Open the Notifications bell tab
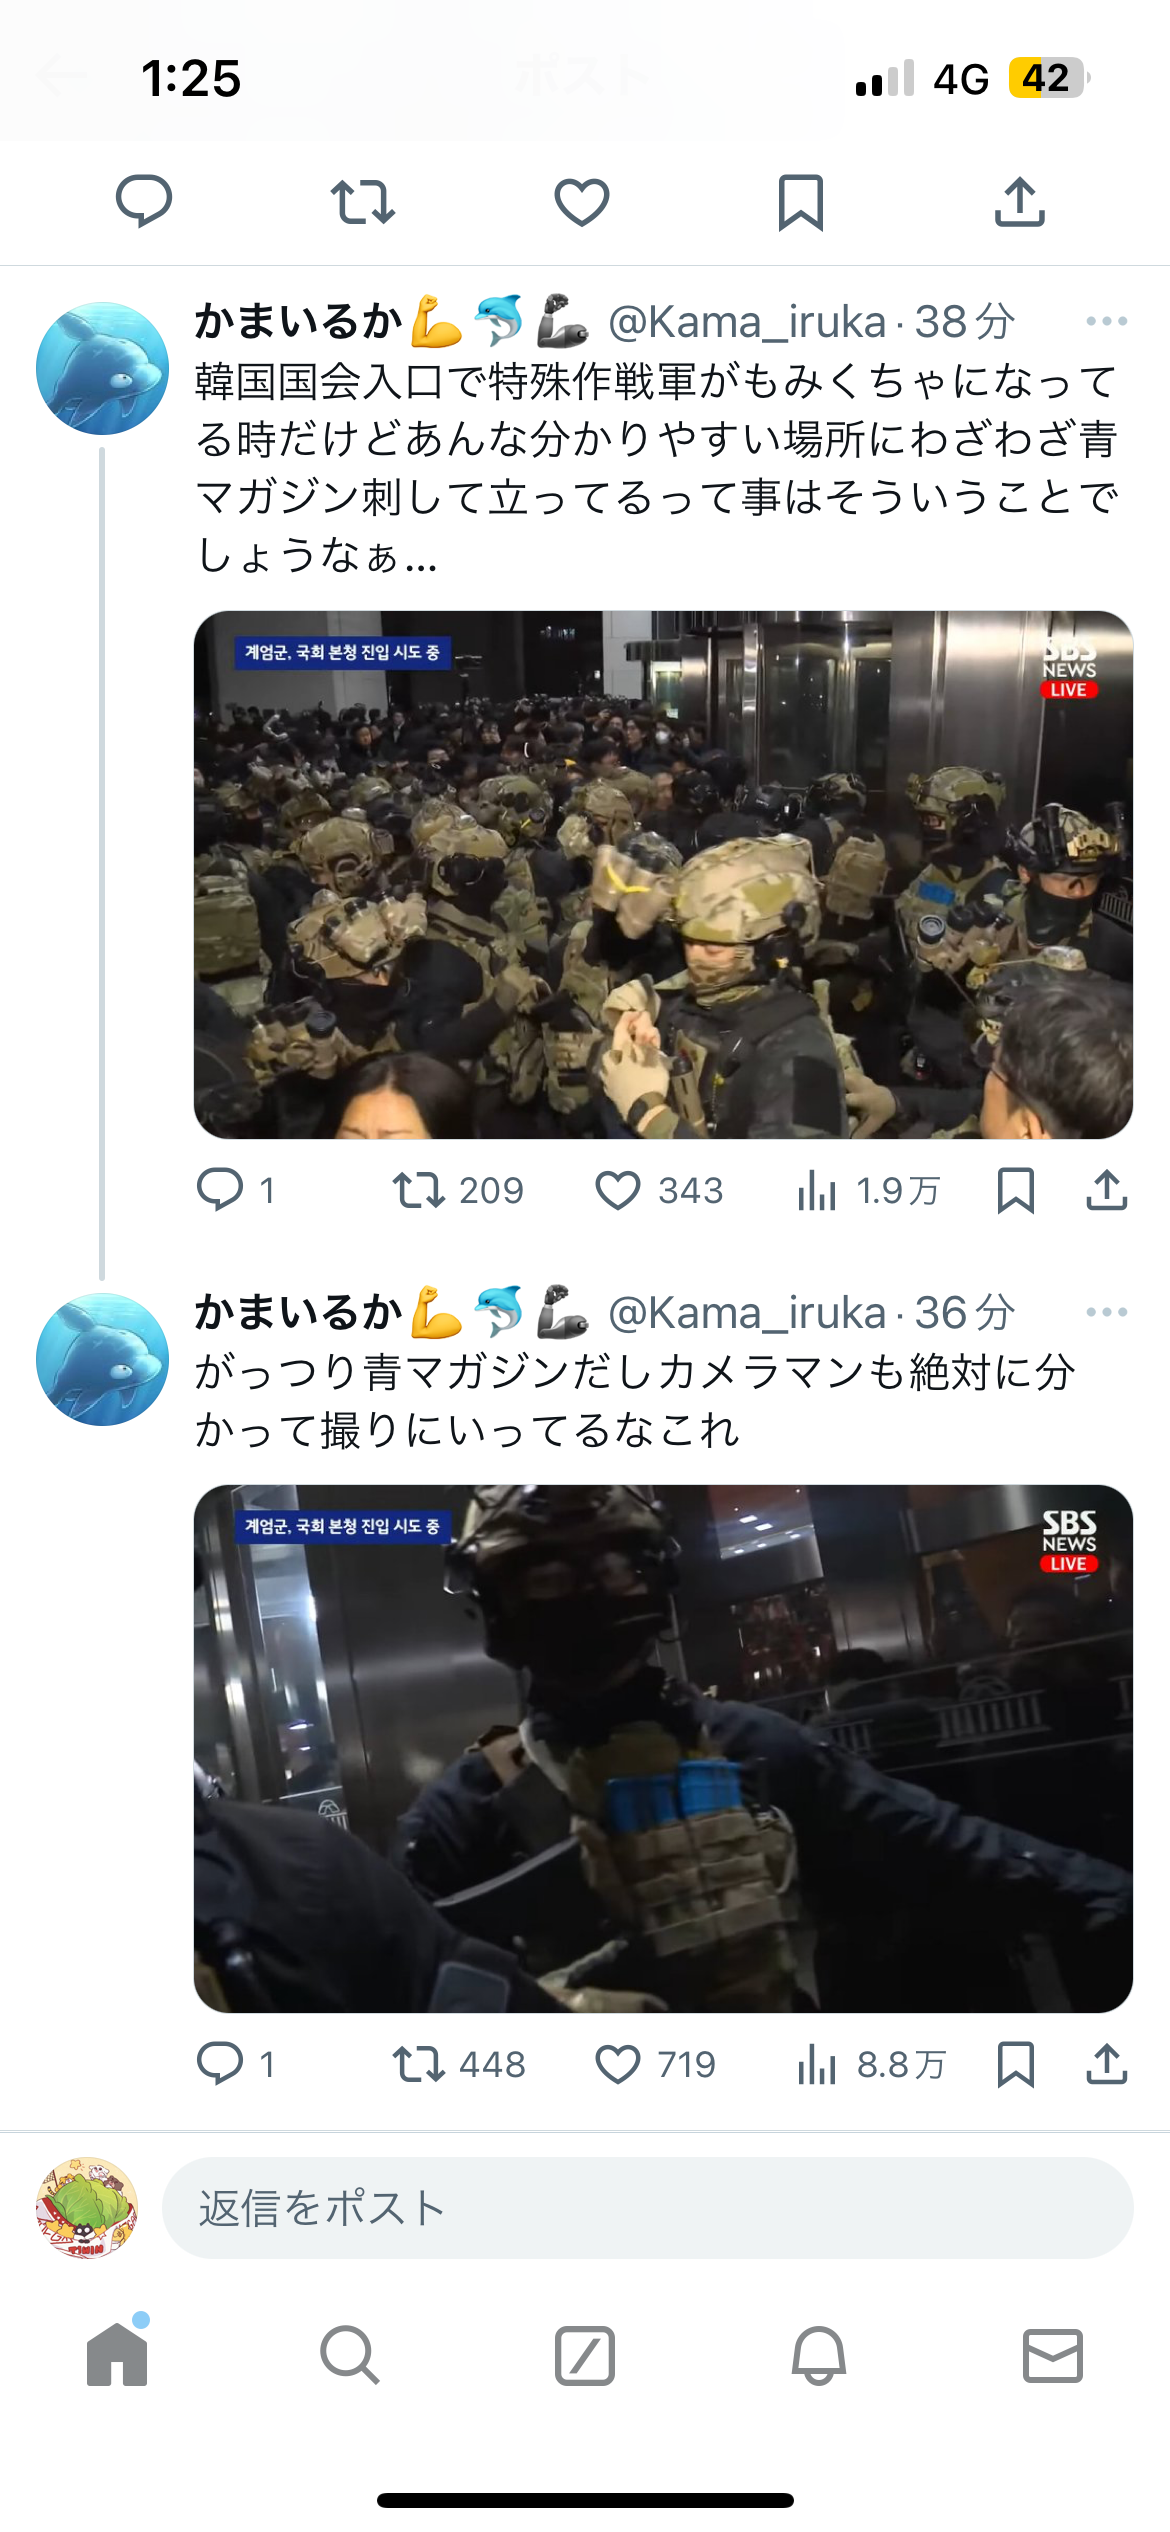The height and width of the screenshot is (2532, 1170). 819,2355
